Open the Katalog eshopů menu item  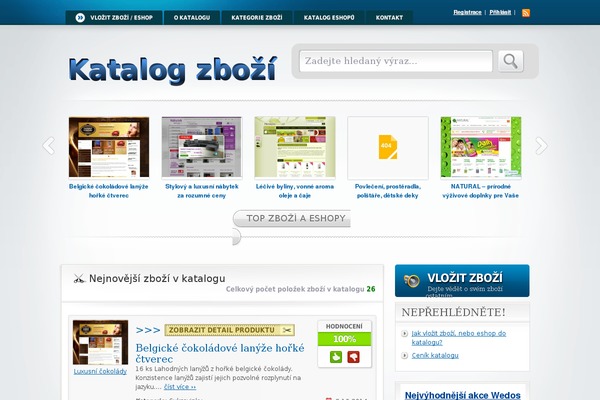(x=329, y=18)
